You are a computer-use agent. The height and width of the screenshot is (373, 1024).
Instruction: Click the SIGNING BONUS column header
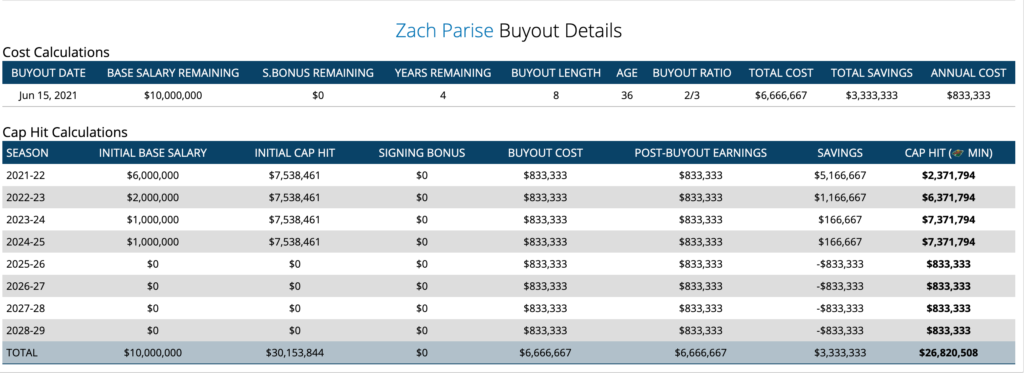point(421,154)
